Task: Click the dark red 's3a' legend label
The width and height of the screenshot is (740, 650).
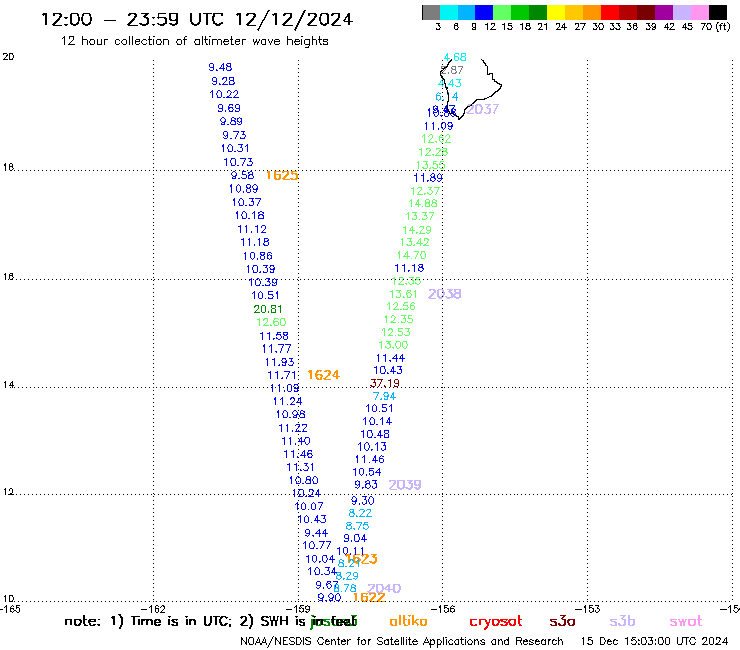Action: [x=562, y=621]
